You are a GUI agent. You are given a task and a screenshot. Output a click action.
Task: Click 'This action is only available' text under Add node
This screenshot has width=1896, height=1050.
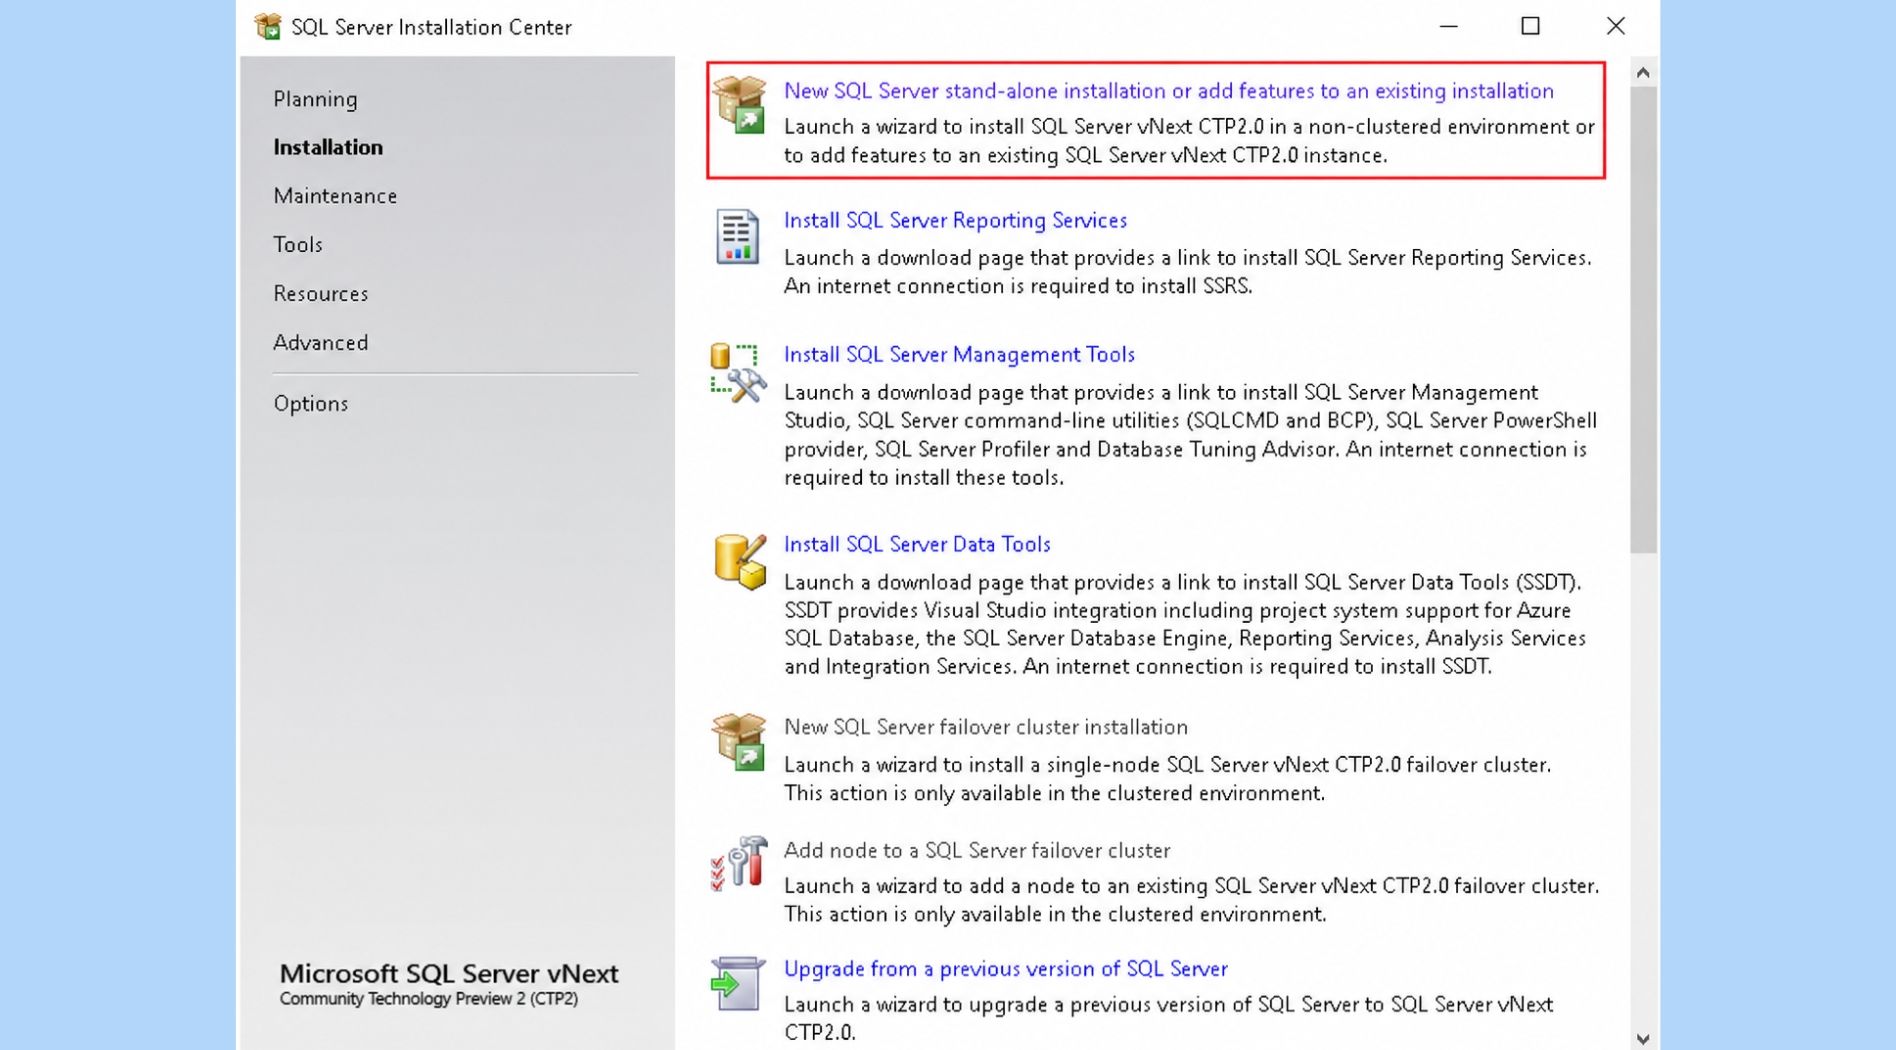(x=1055, y=915)
